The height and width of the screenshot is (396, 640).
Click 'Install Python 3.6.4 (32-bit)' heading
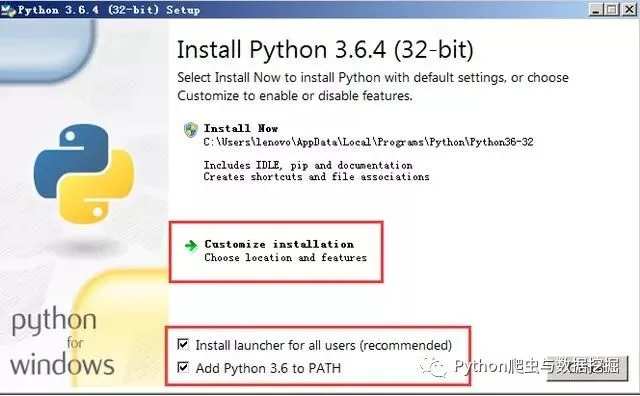tap(325, 50)
